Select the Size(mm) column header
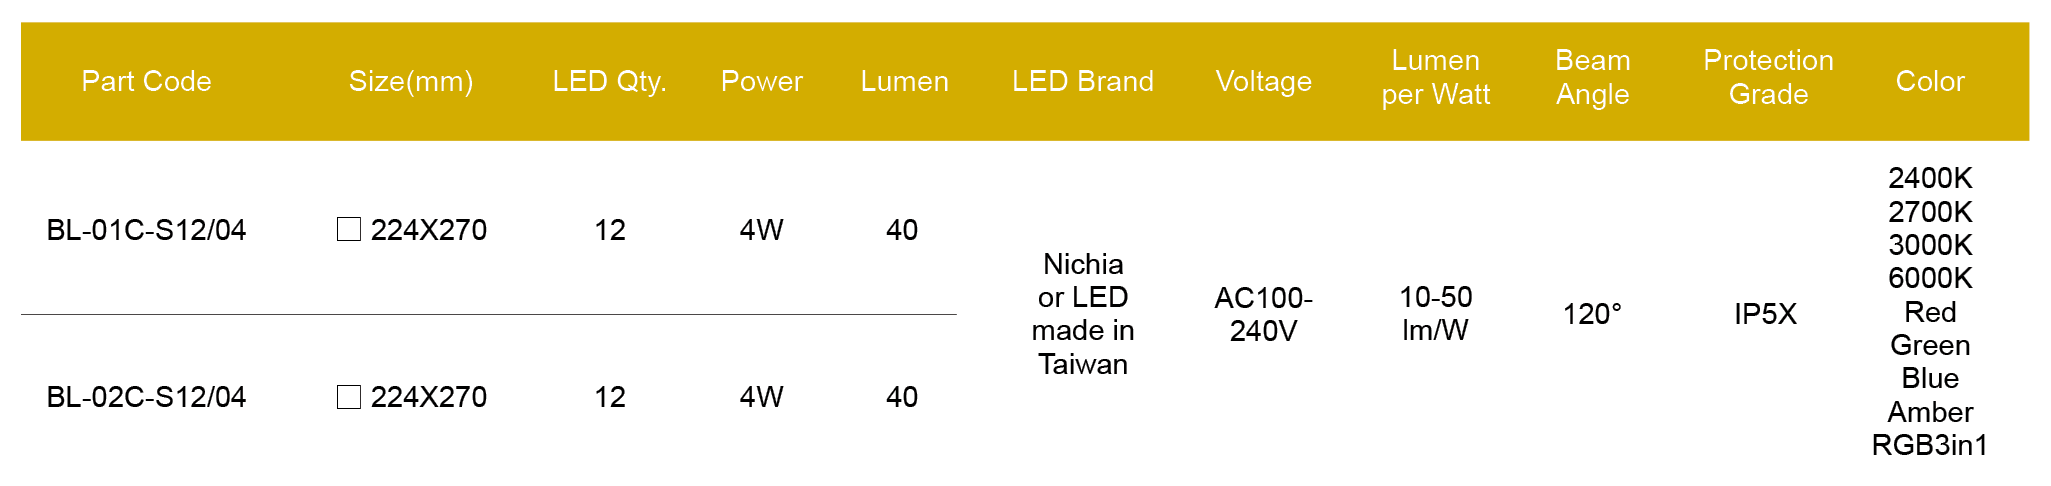This screenshot has width=2051, height=486. click(x=411, y=81)
